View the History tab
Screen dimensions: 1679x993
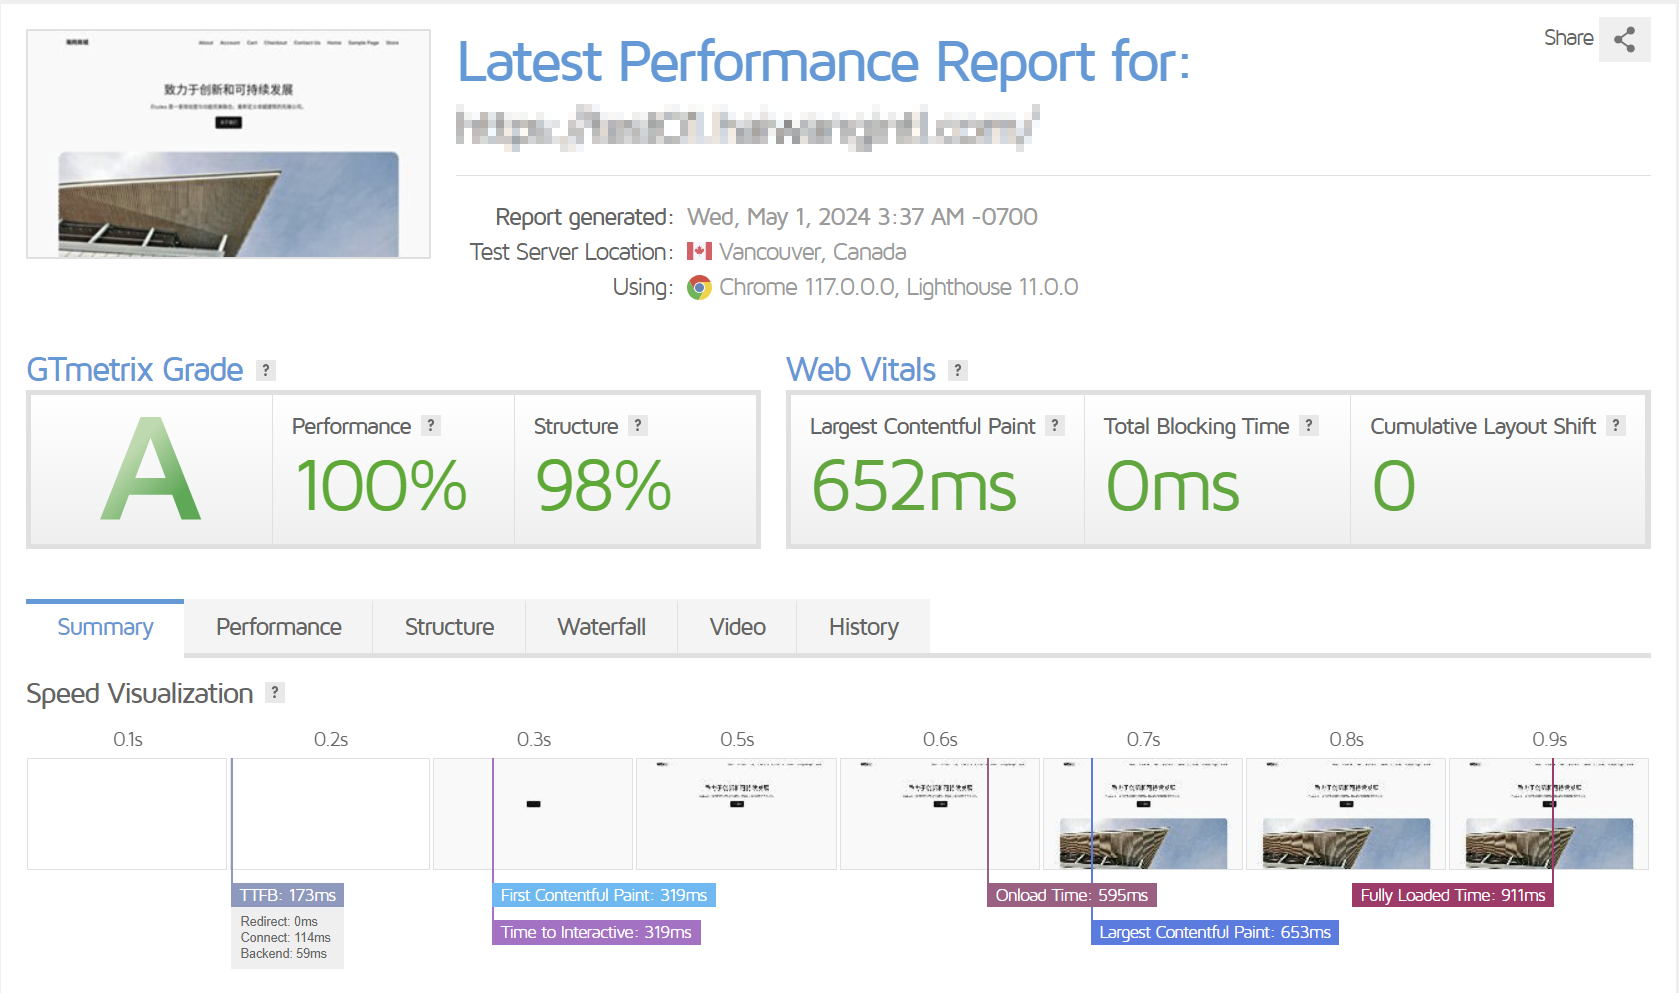[x=863, y=627]
